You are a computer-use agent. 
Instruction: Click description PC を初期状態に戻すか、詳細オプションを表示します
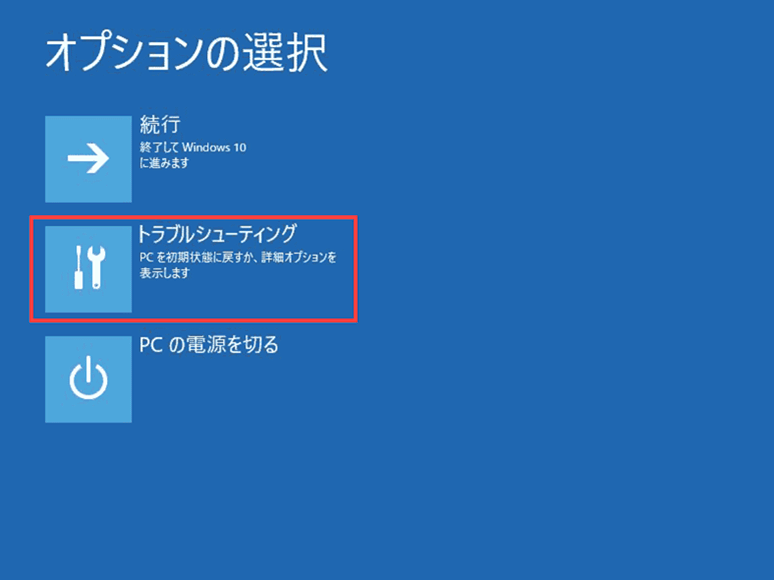[238, 265]
